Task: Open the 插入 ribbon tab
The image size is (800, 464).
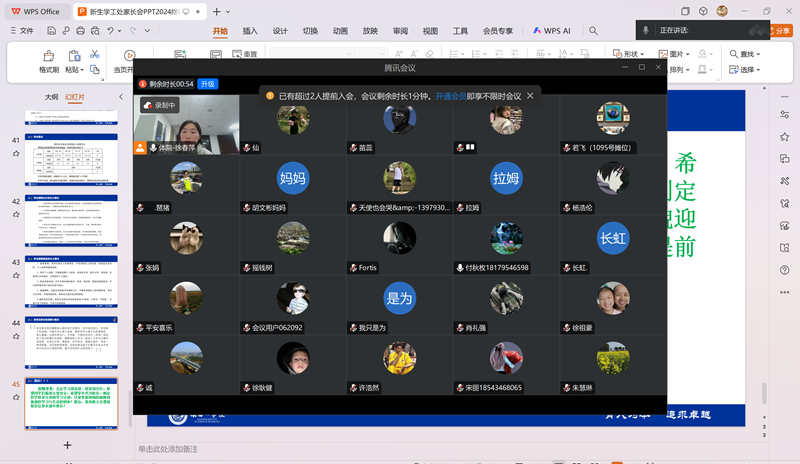Action: click(250, 31)
